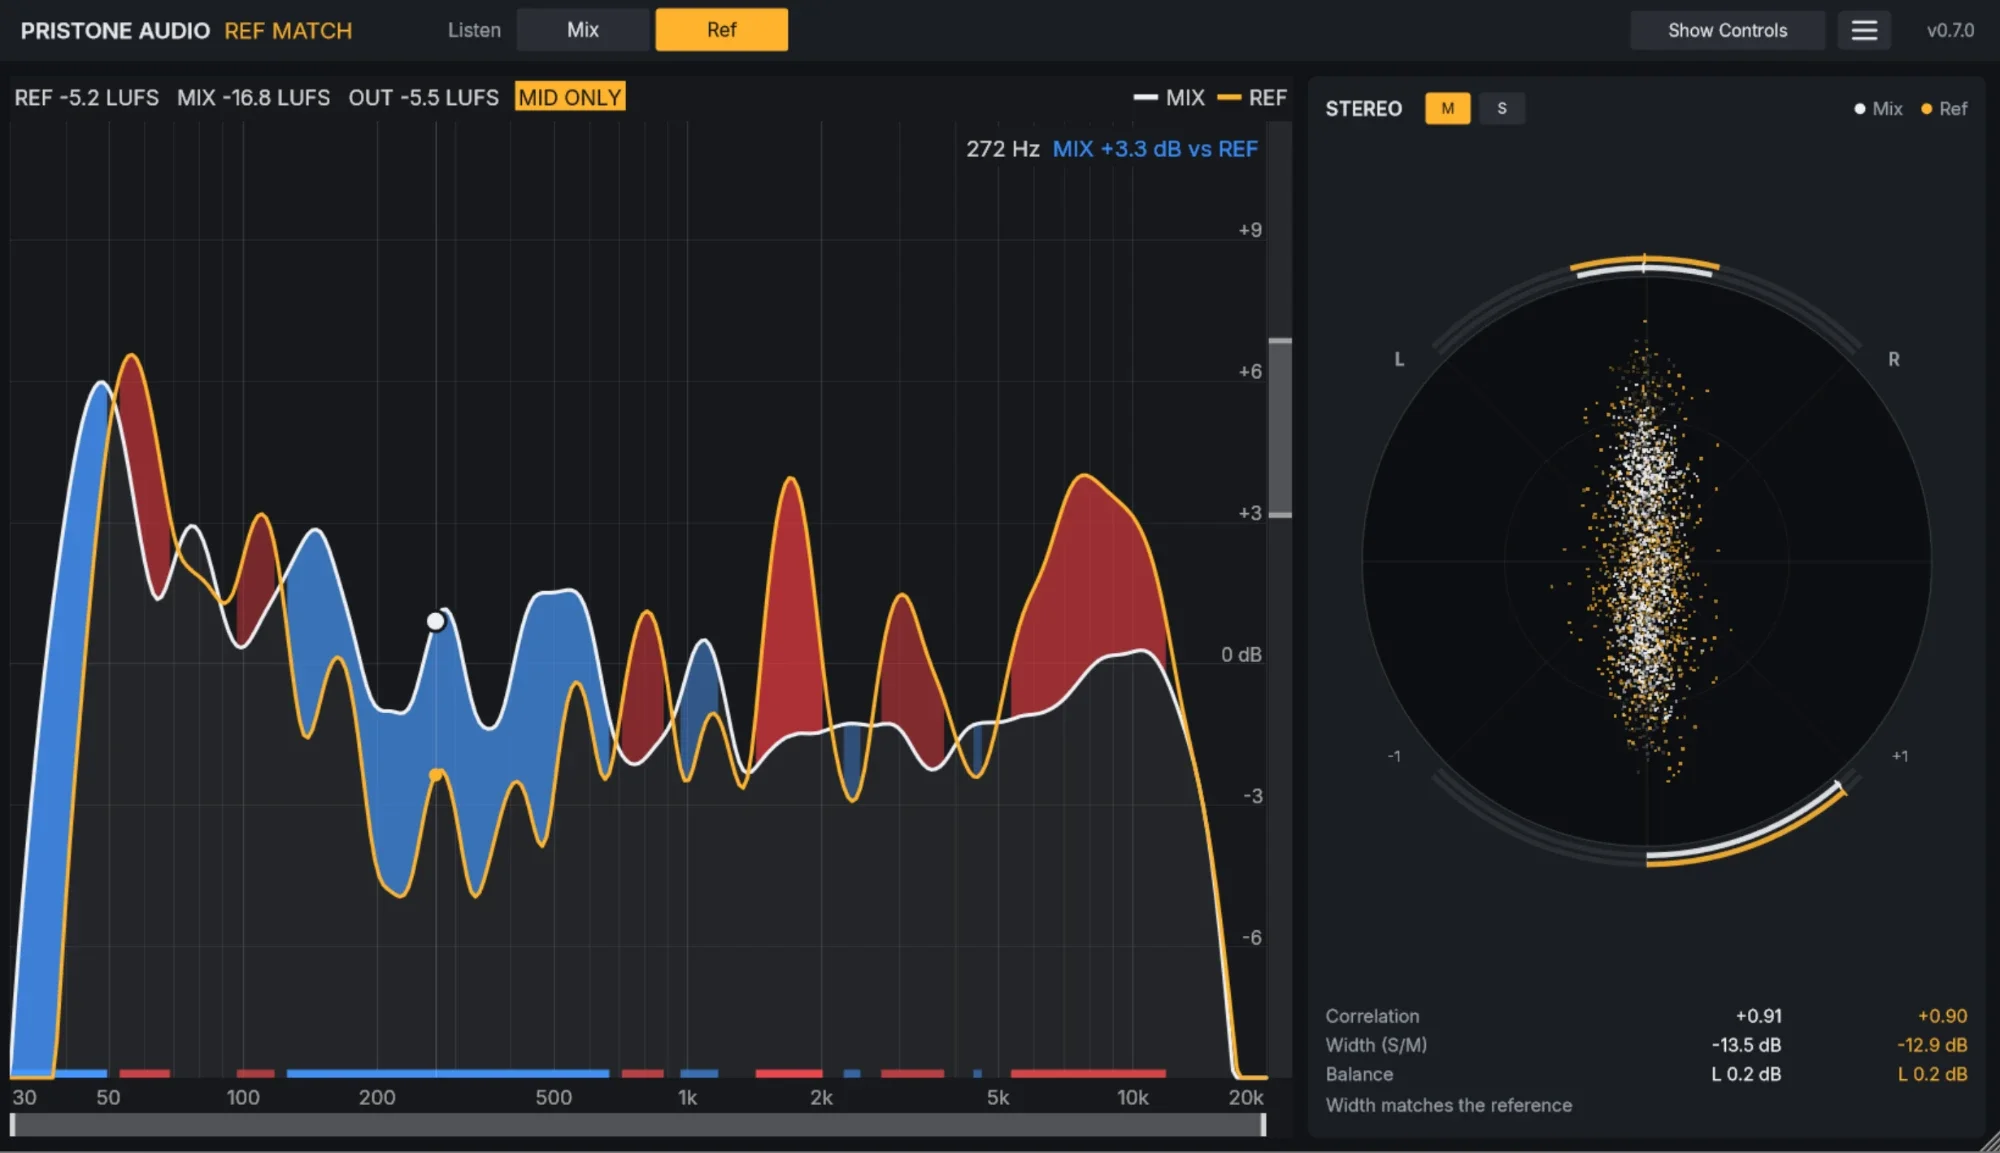
Task: Click the resize grip at window corner
Action: 1988,1141
